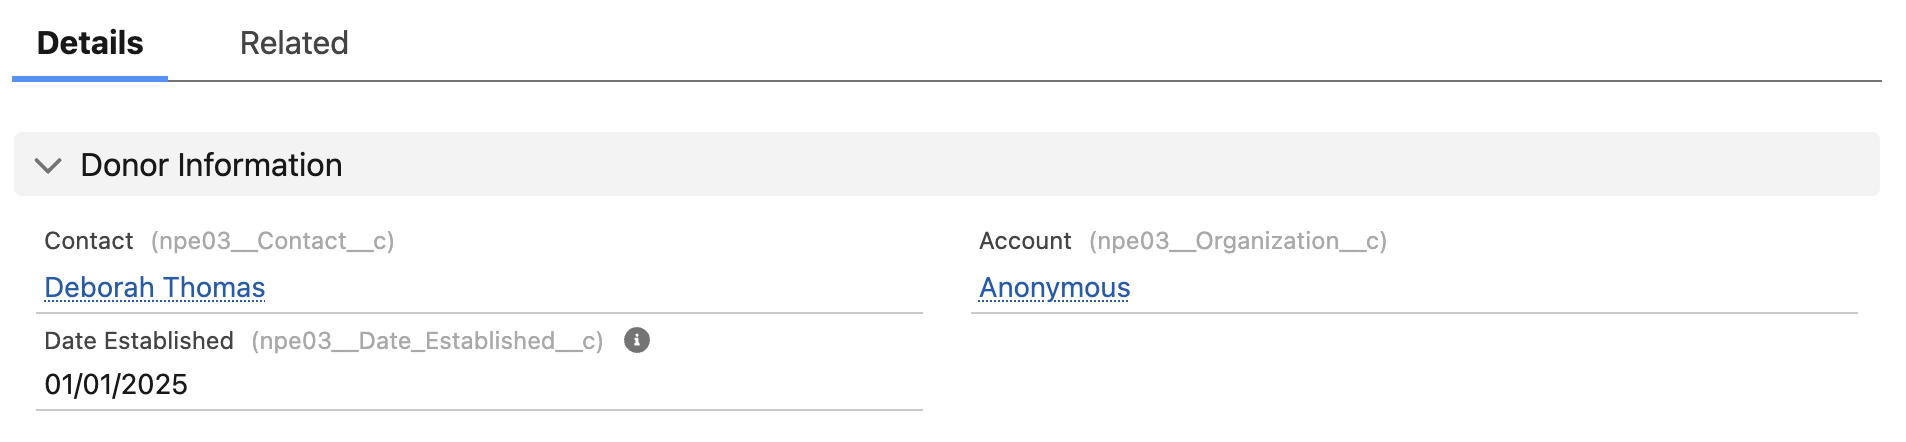Click the npe03__Organization__c API name text

coord(1237,241)
